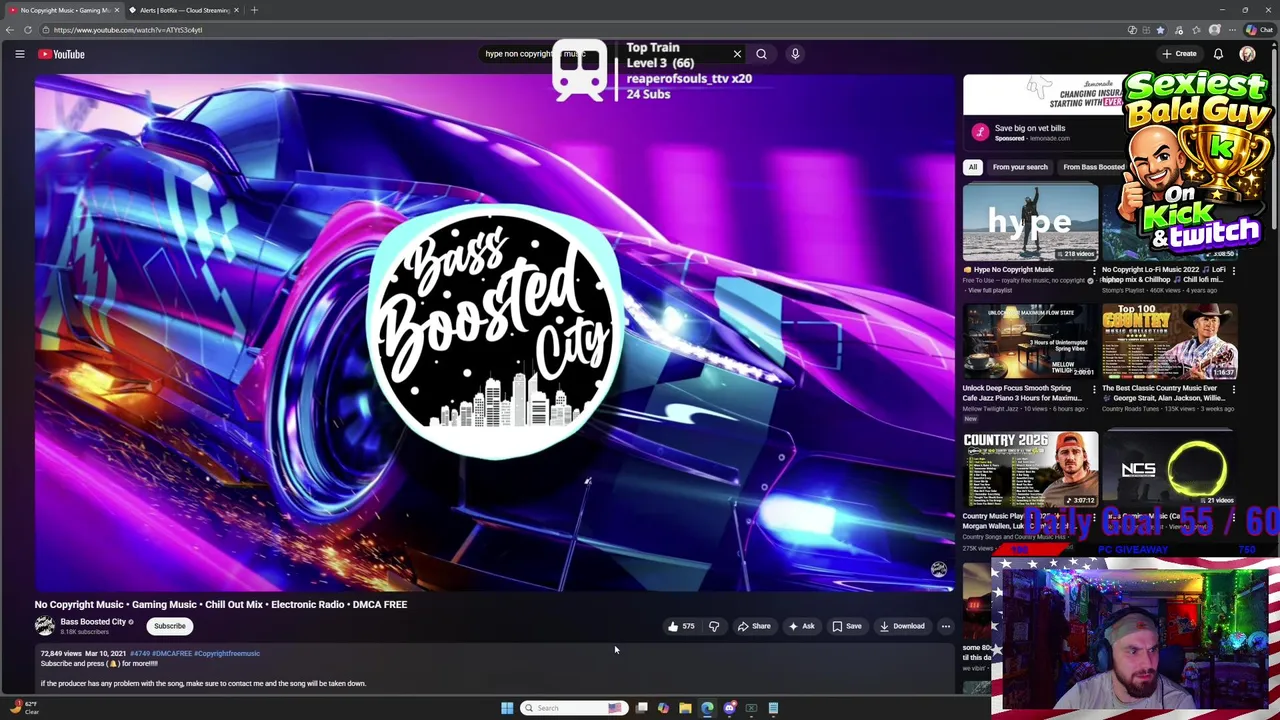1280x720 pixels.
Task: Click the video title text
Action: [x=221, y=604]
